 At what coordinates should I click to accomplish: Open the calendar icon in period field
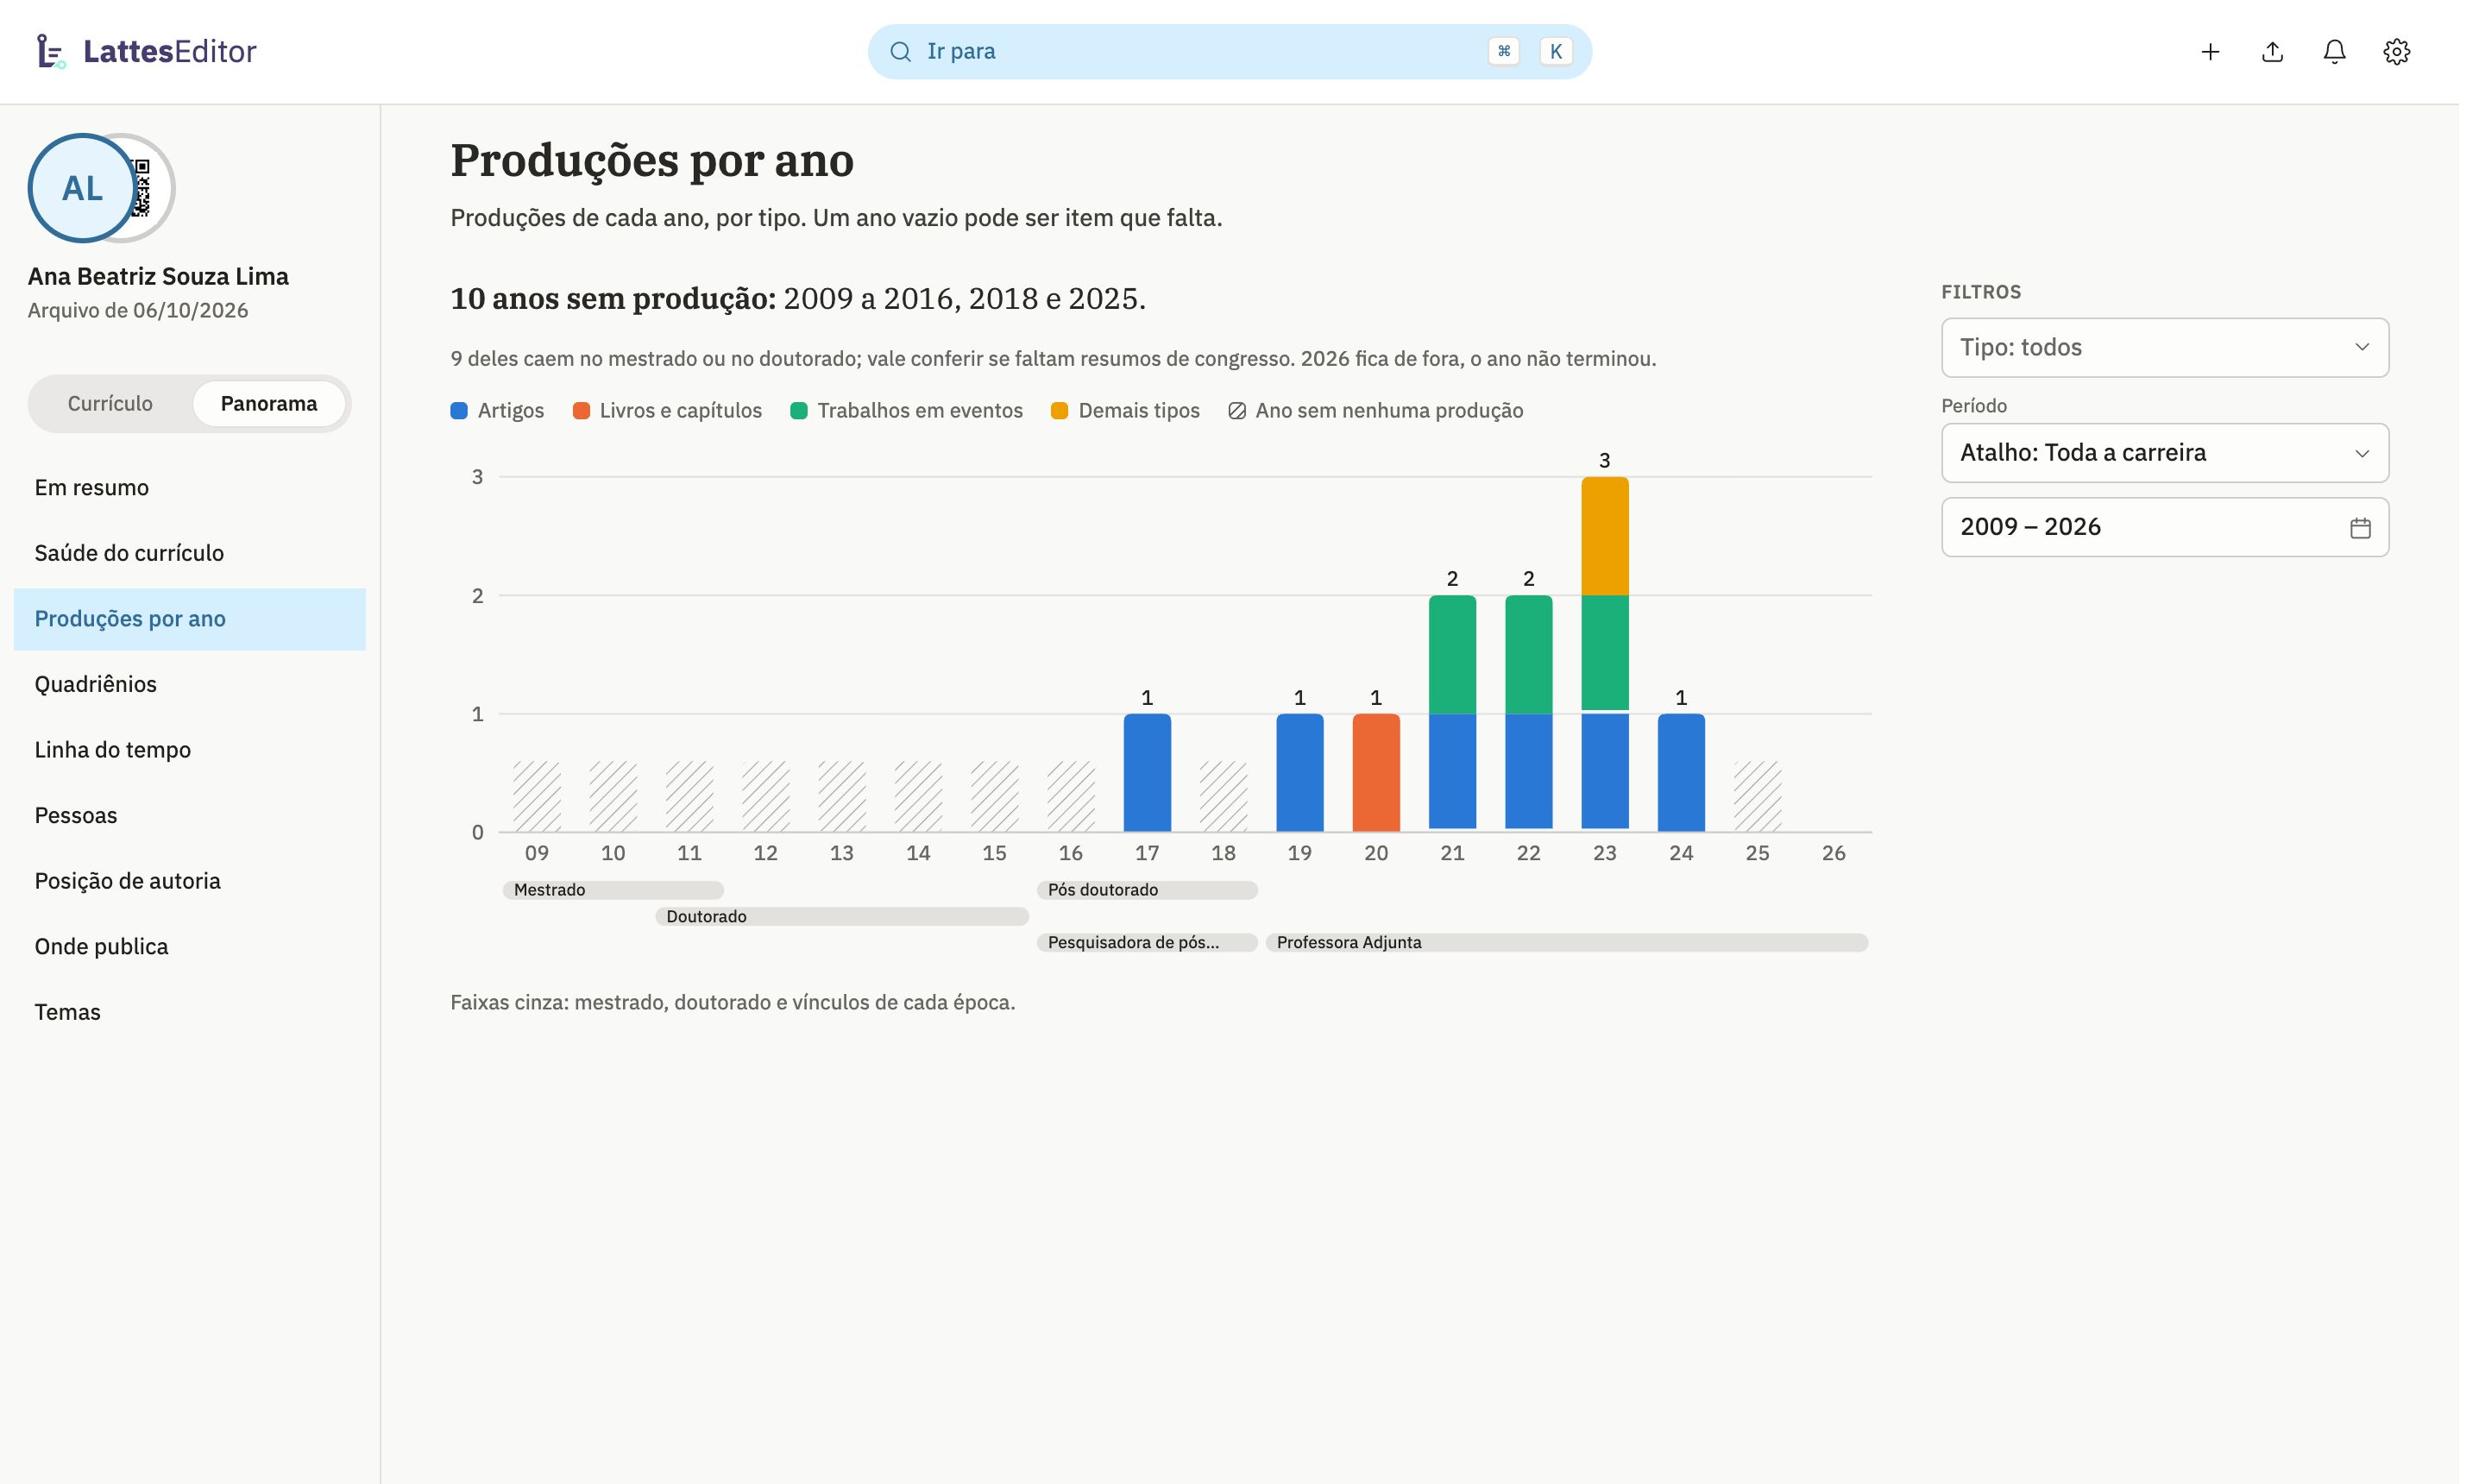pyautogui.click(x=2360, y=528)
